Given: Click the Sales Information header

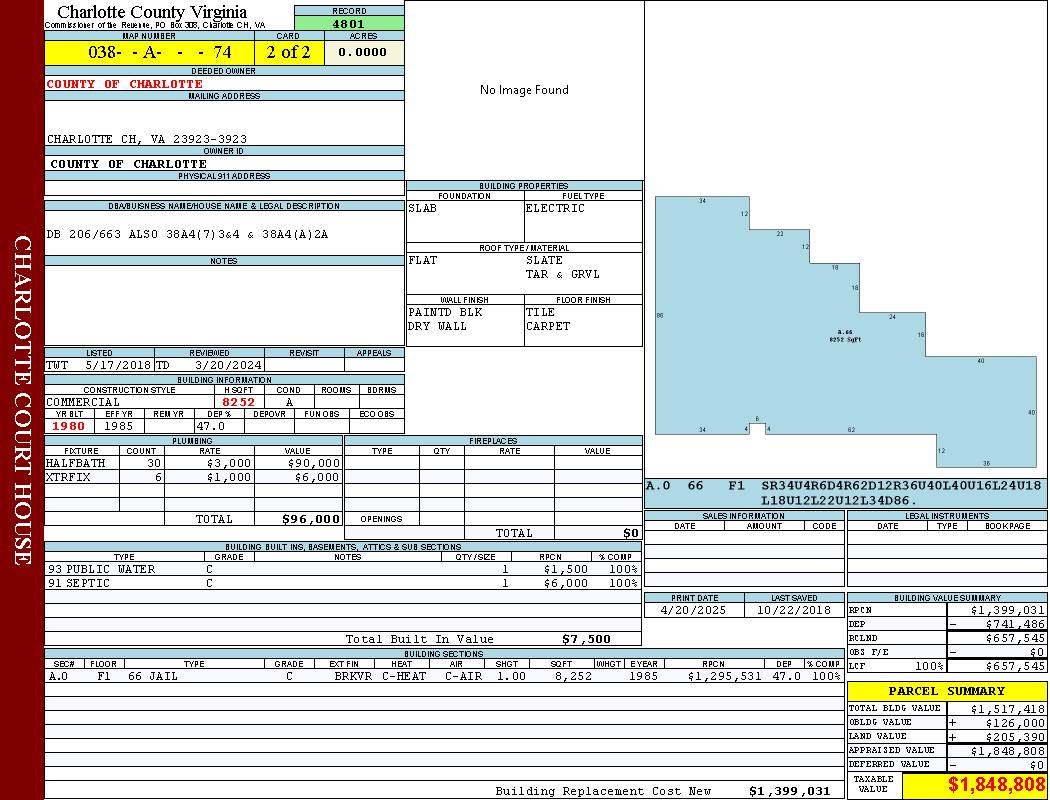Looking at the screenshot, I should [743, 516].
